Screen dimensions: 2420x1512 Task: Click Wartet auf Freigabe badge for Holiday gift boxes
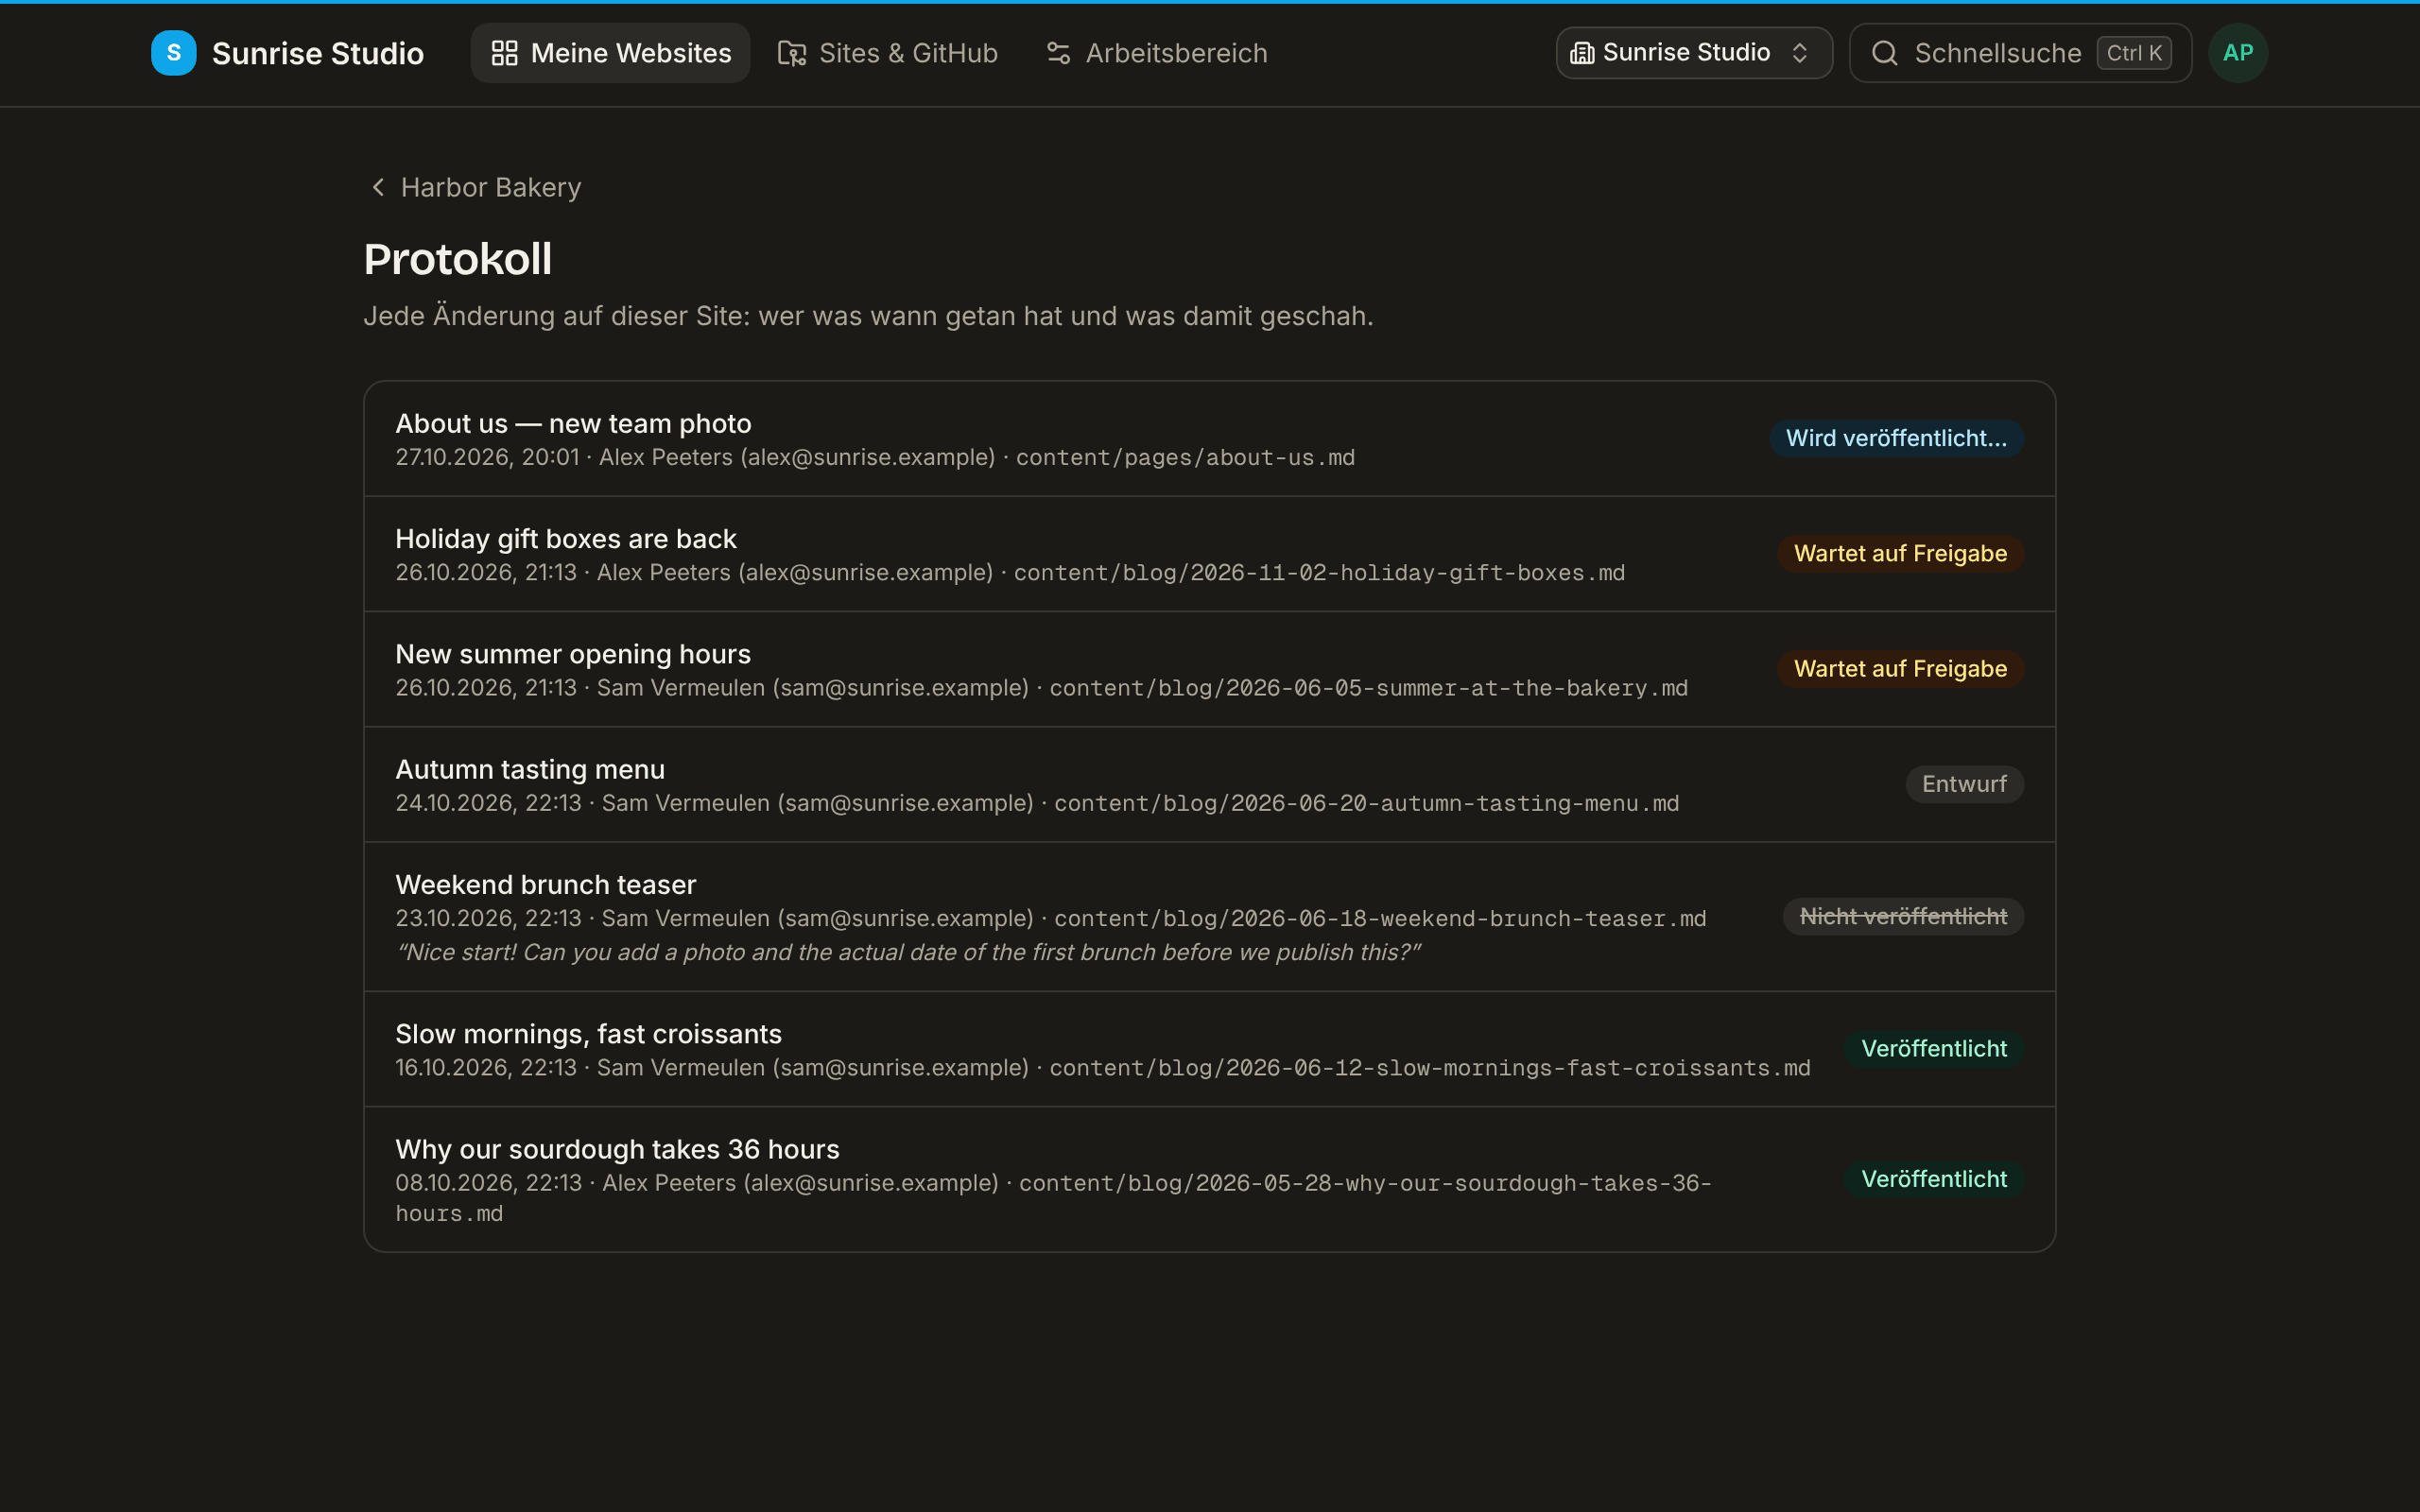[1900, 553]
